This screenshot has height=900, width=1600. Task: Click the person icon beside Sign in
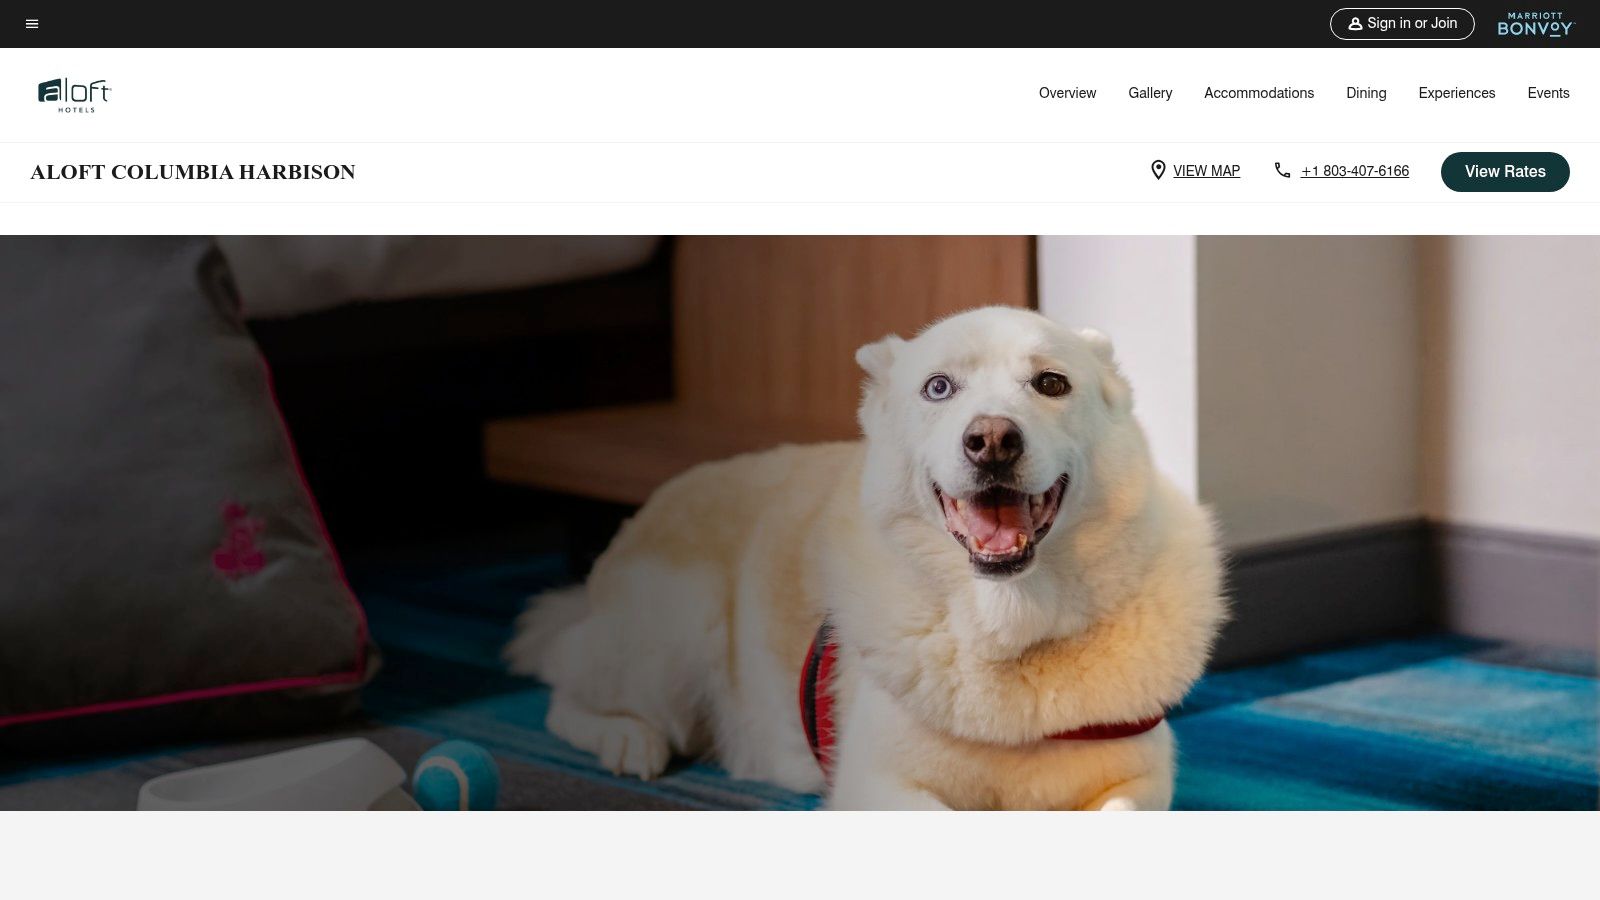coord(1355,24)
